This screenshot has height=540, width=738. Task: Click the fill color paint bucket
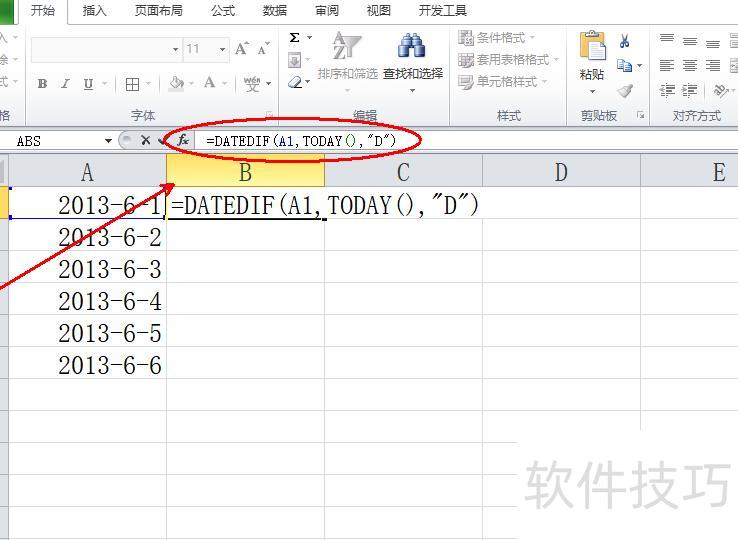[x=176, y=83]
